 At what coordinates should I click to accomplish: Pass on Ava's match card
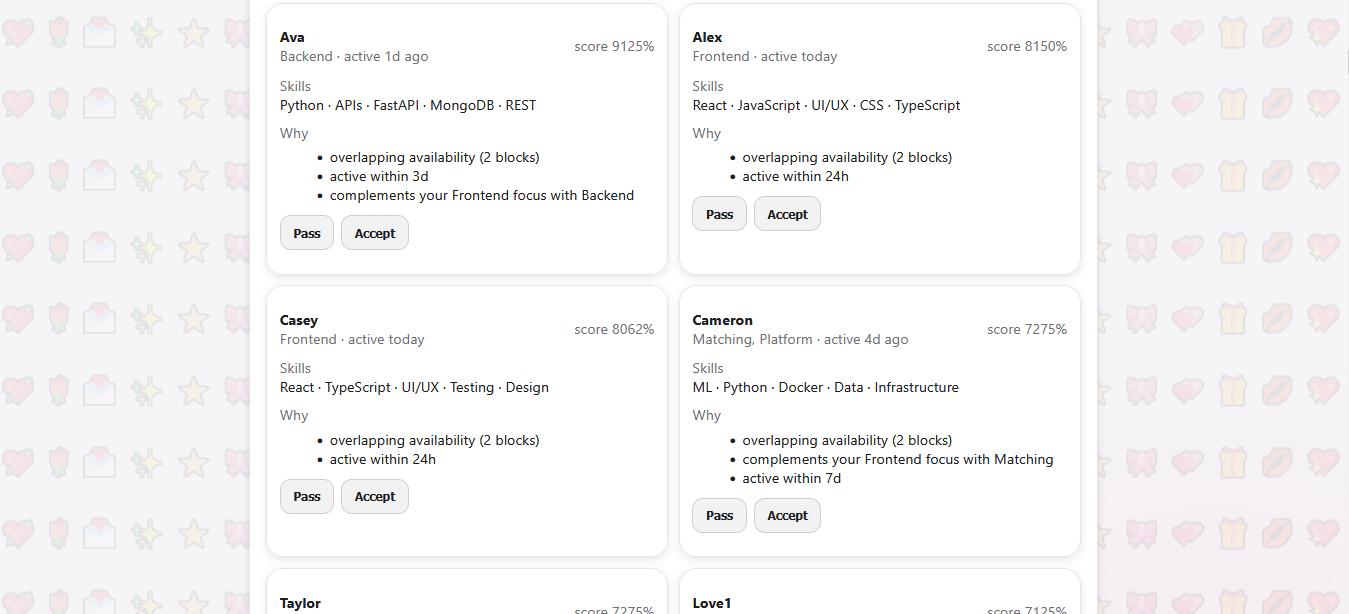pyautogui.click(x=307, y=233)
